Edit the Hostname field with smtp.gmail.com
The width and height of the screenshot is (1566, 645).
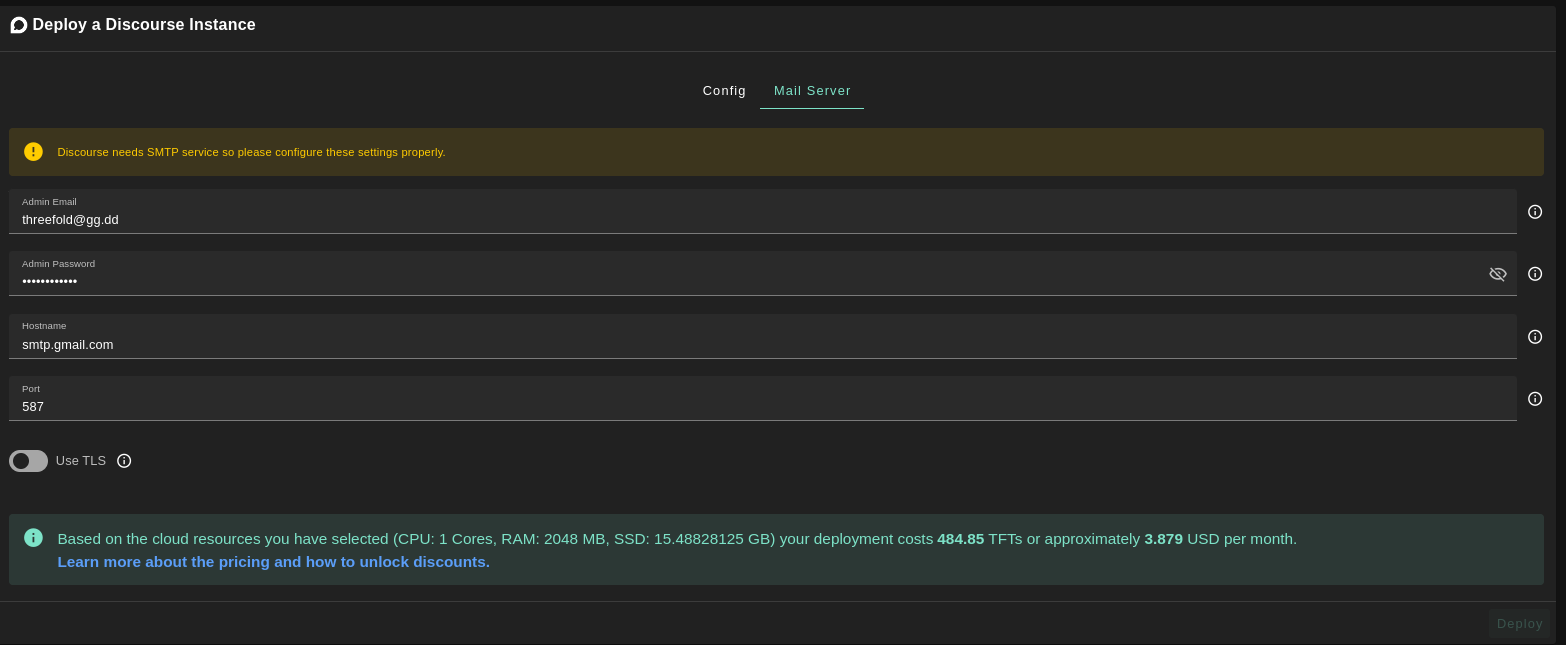tap(760, 345)
